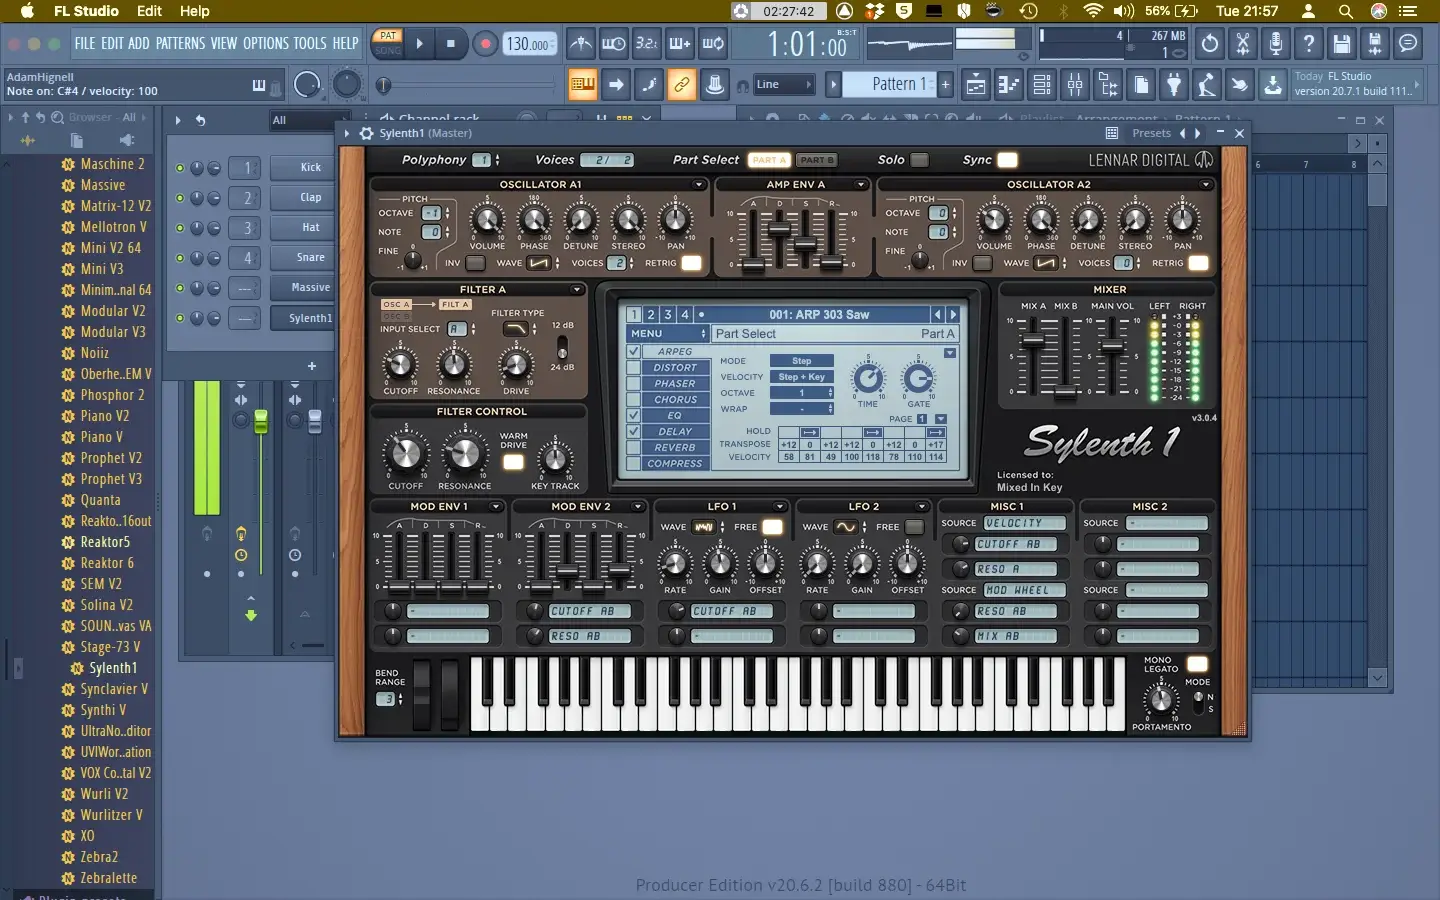
Task: Click the 12 dB / 24 dB filter slope switch
Action: pos(562,346)
